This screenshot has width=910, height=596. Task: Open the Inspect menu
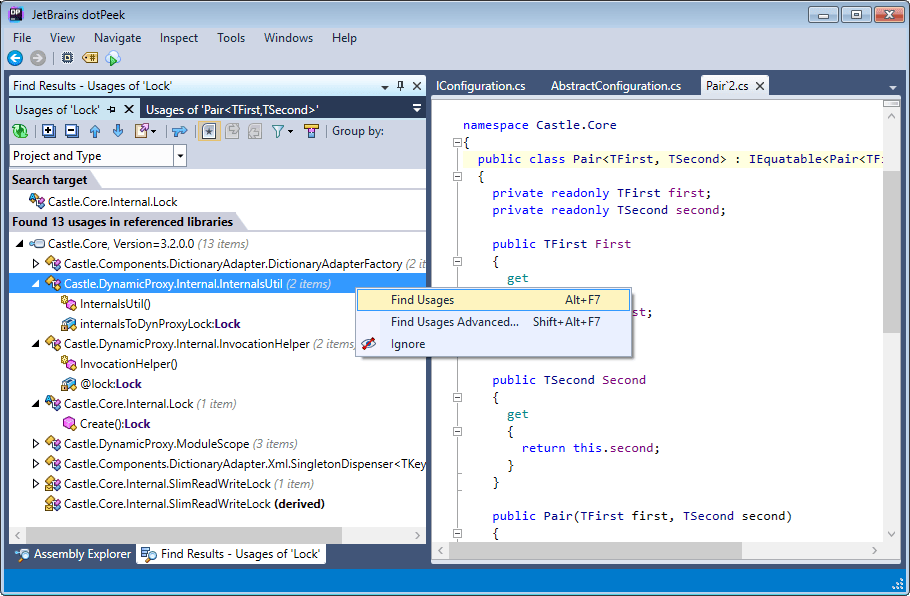[179, 38]
